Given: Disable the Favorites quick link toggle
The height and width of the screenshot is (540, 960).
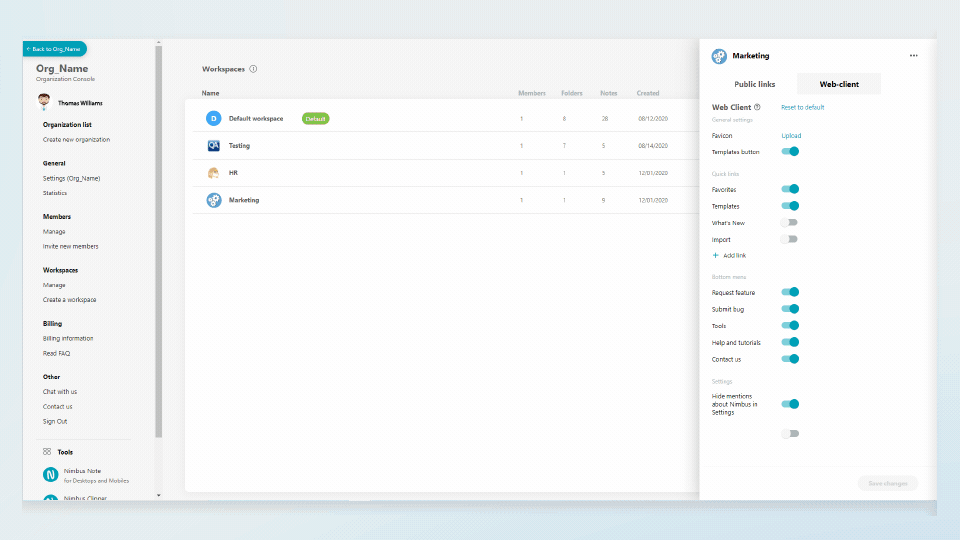Looking at the screenshot, I should (x=790, y=189).
